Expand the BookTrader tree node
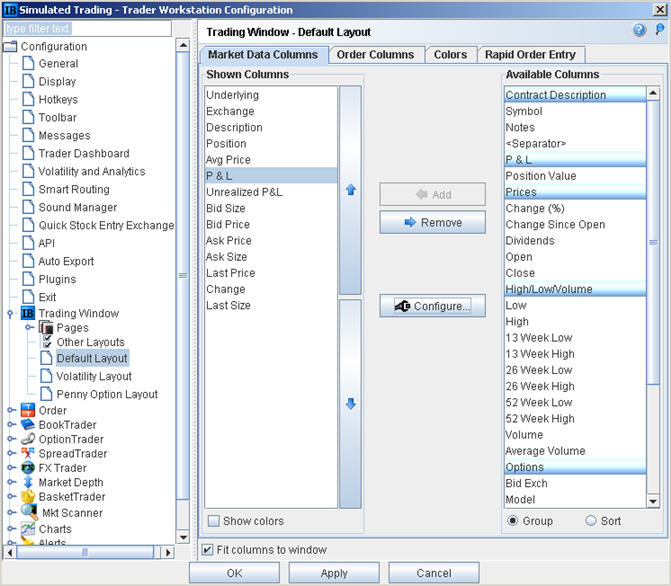This screenshot has height=586, width=671. pyautogui.click(x=11, y=425)
